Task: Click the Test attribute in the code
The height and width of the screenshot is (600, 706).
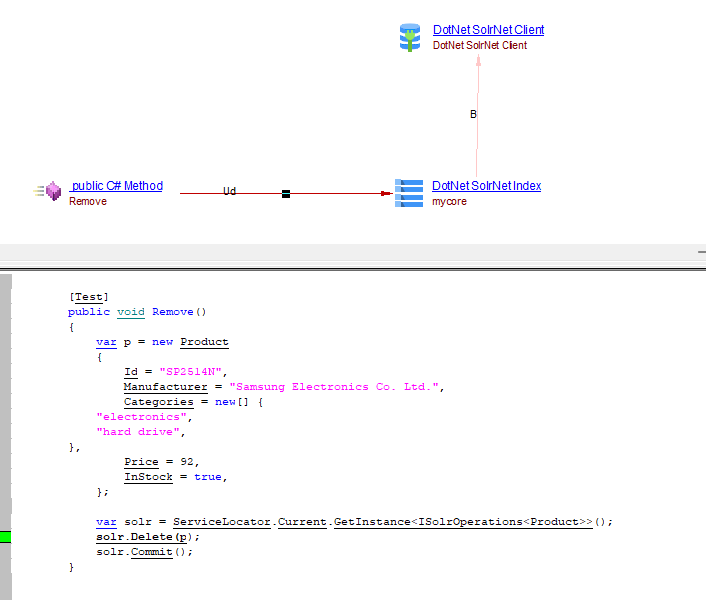Action: pyautogui.click(x=89, y=297)
